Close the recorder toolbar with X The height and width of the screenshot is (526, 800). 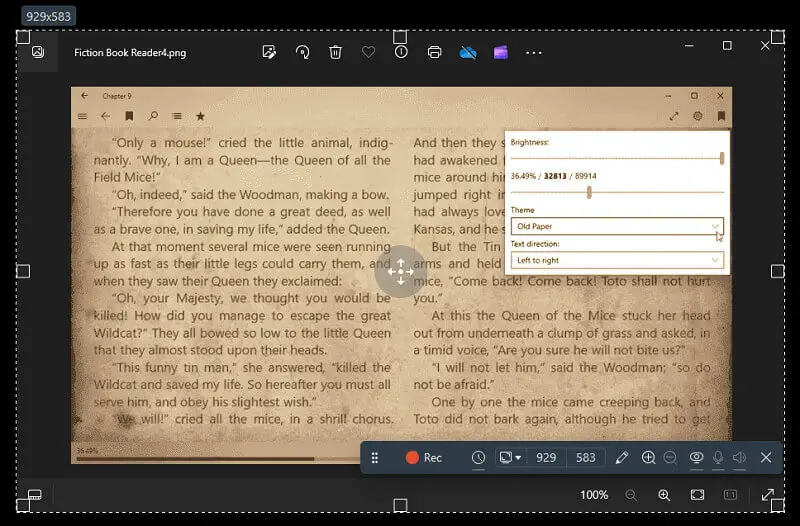pos(766,458)
